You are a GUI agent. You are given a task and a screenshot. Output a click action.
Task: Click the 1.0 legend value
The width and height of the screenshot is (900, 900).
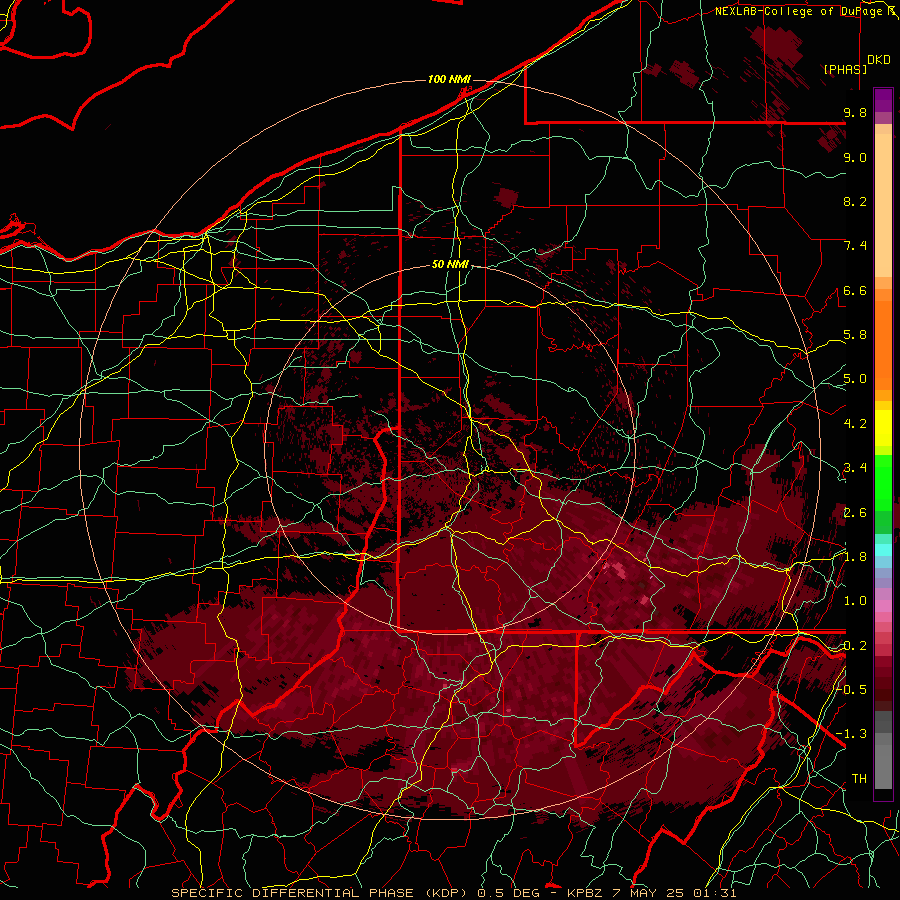(855, 601)
